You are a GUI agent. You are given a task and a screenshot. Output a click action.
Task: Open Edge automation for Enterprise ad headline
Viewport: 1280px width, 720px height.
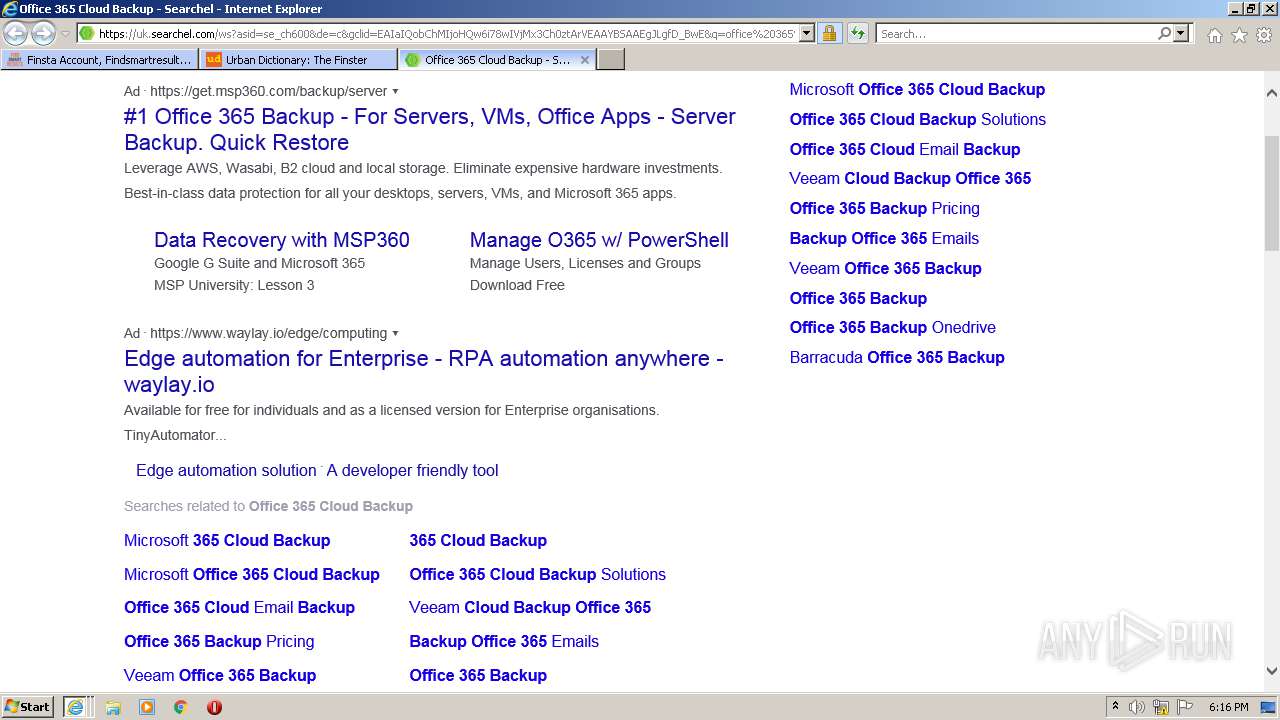[424, 371]
